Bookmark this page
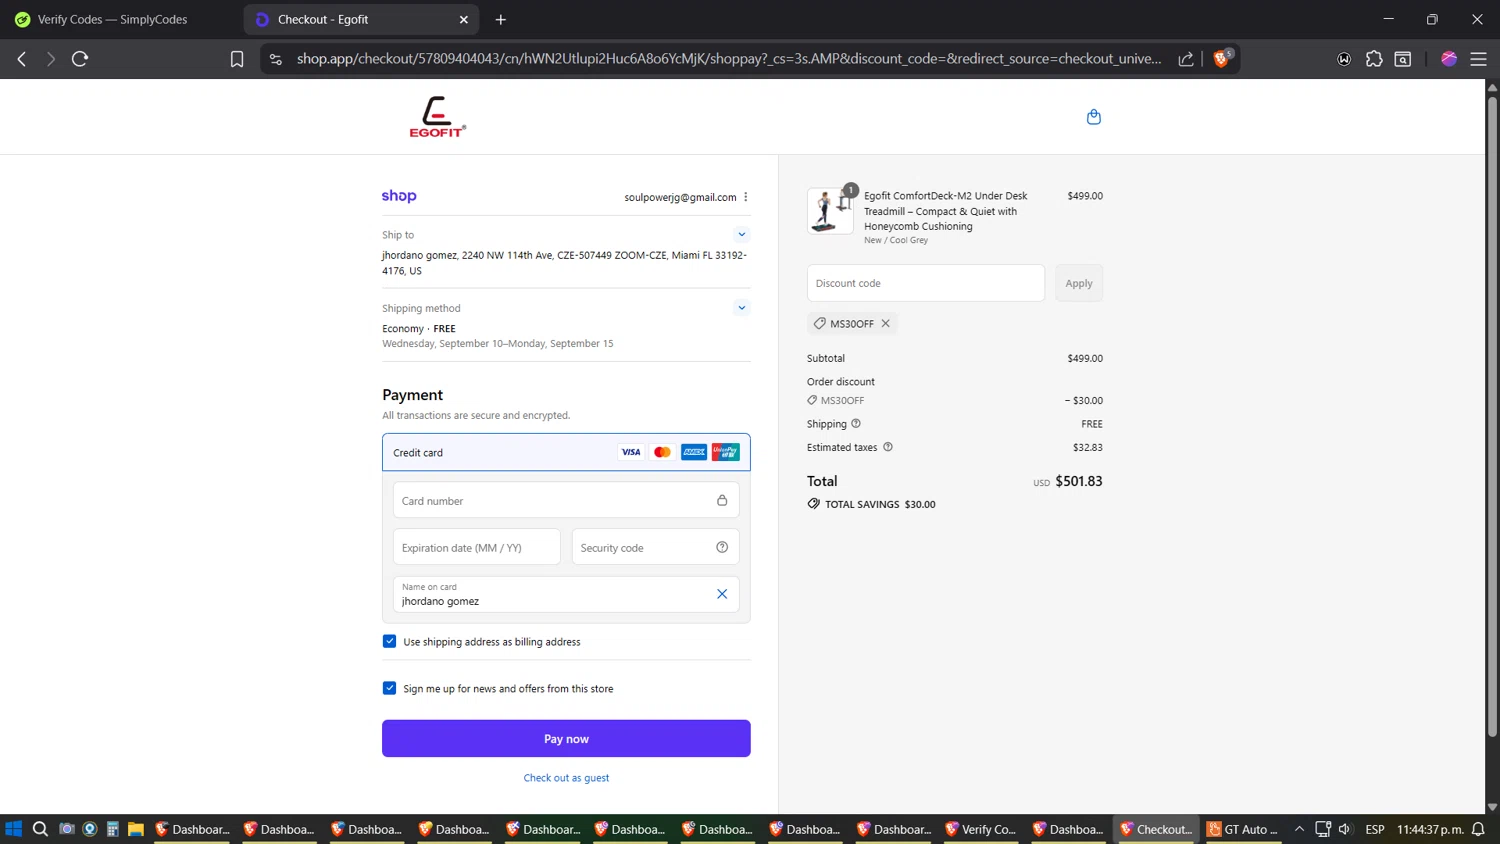The height and width of the screenshot is (844, 1500). (x=237, y=59)
